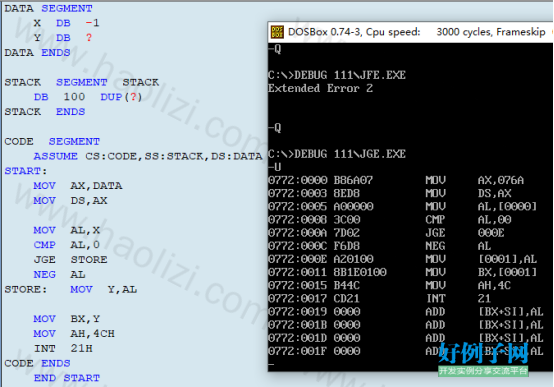The height and width of the screenshot is (387, 554).
Task: Click the 'DATA ENDS' line
Action: [x=37, y=53]
